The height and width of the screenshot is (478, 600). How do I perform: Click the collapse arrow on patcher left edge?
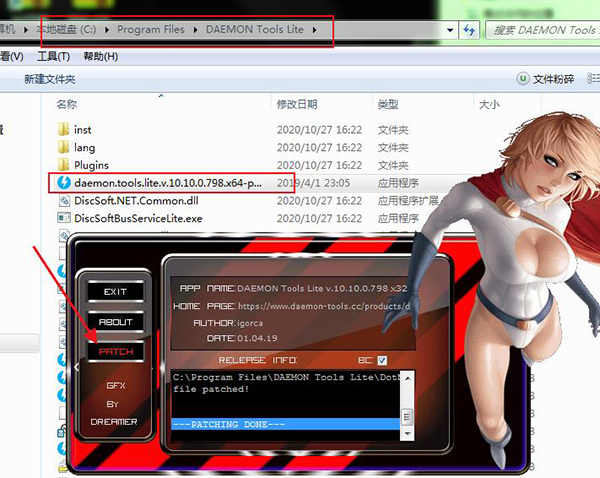pyautogui.click(x=77, y=368)
